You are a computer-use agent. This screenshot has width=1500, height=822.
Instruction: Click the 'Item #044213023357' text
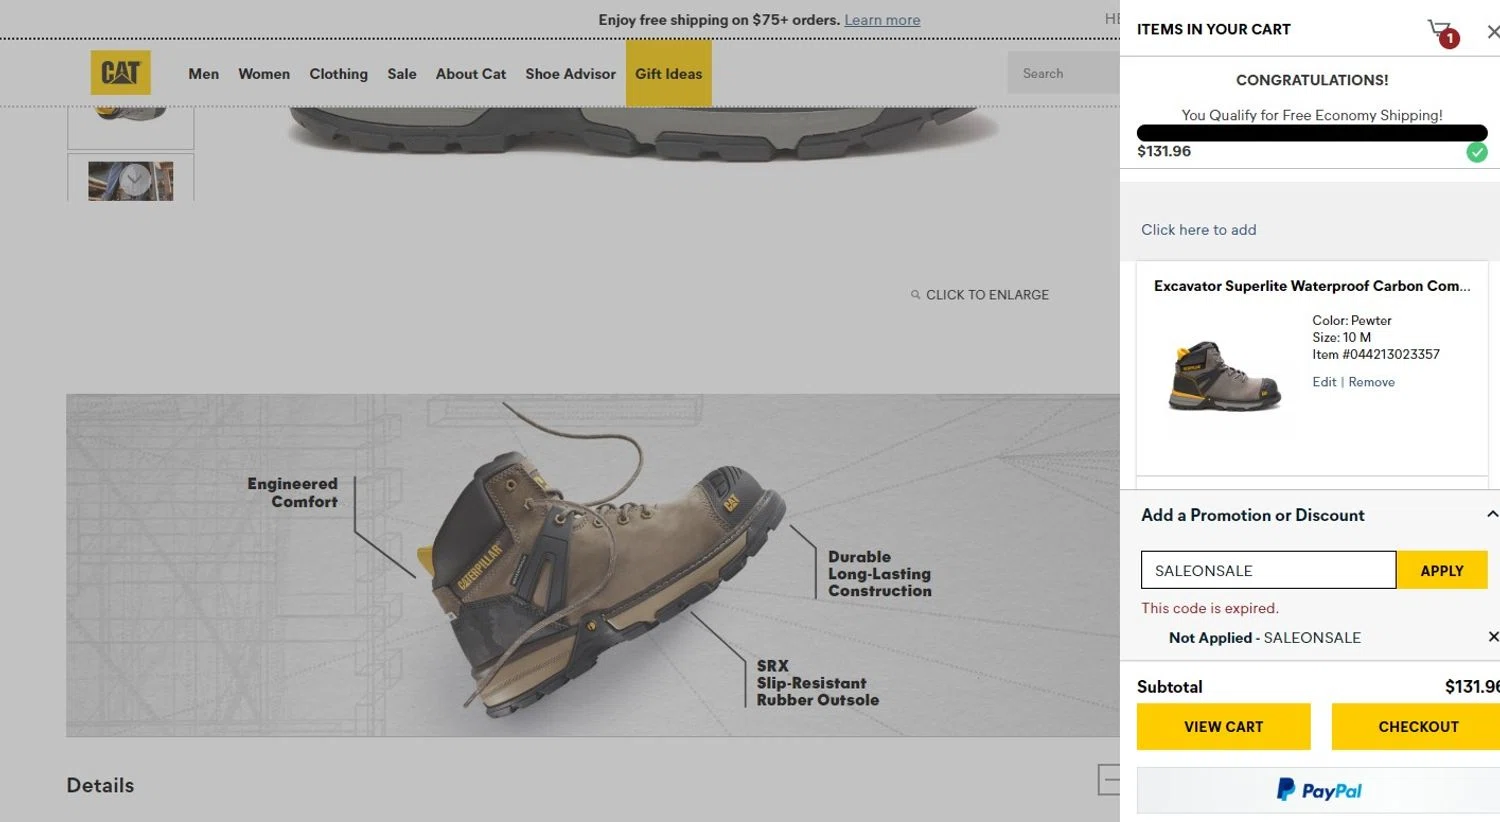pos(1376,354)
